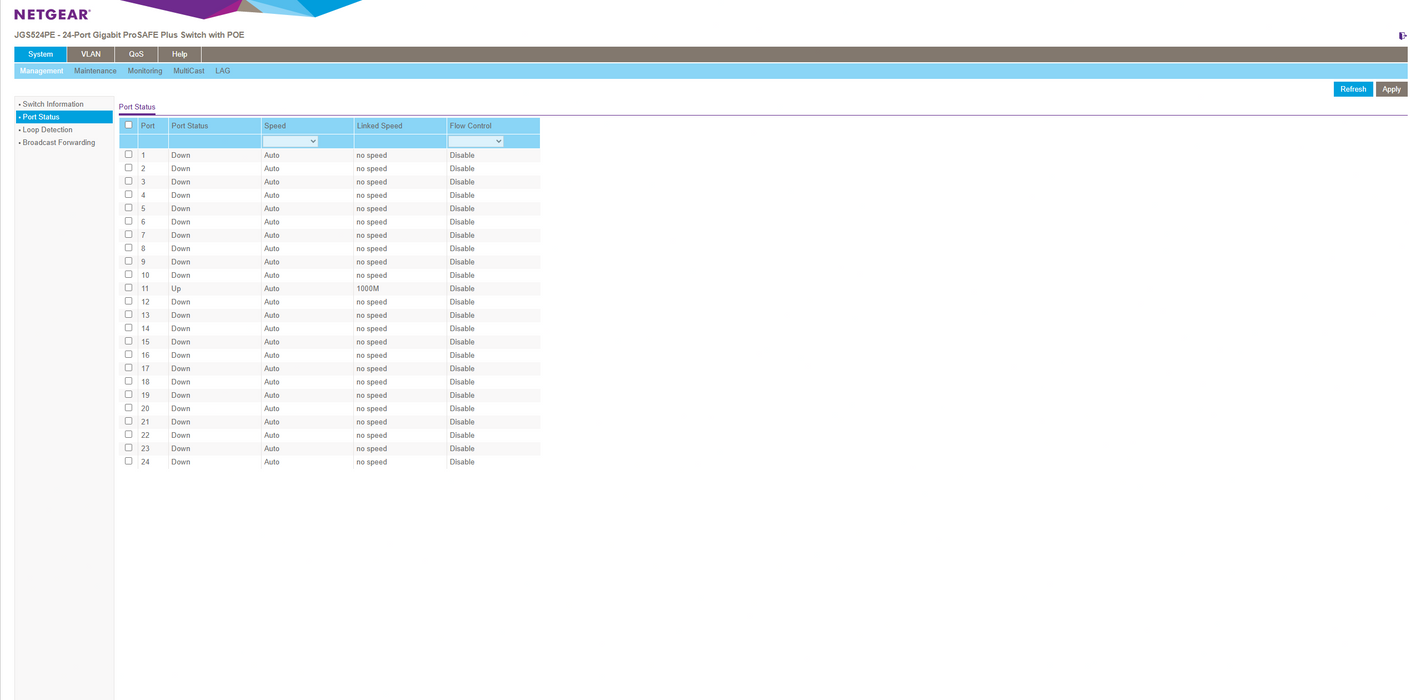1421x700 pixels.
Task: Click the logout icon at top right
Action: [x=1403, y=36]
